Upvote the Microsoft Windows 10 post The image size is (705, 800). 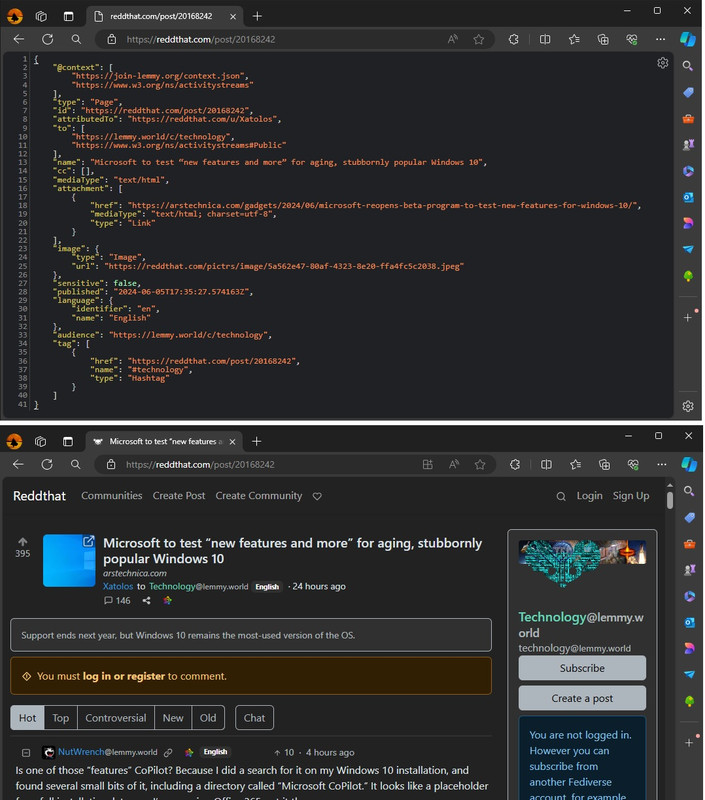point(22,542)
